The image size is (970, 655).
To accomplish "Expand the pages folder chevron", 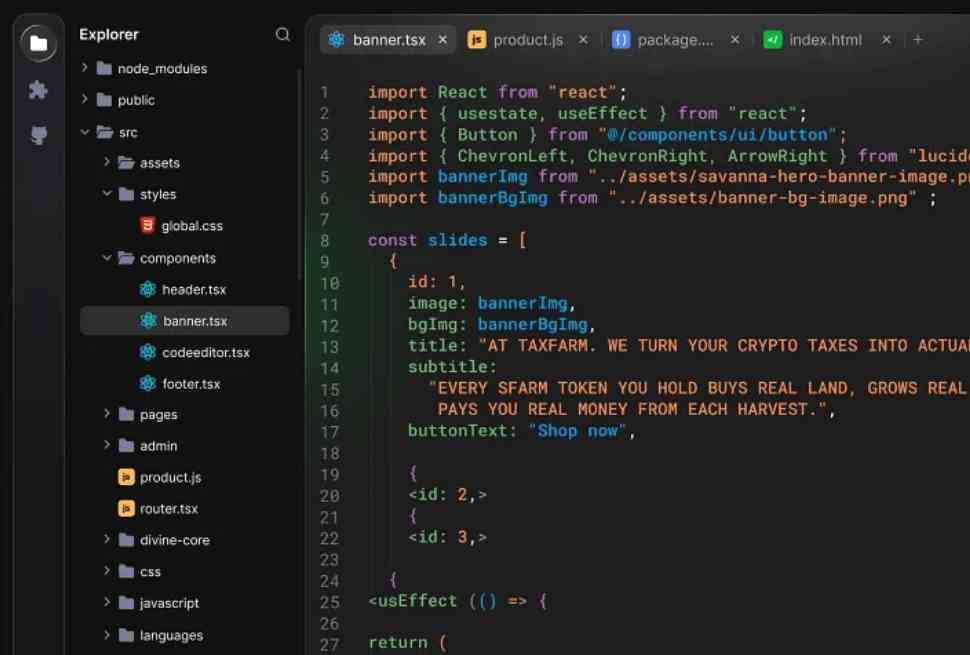I will point(106,413).
